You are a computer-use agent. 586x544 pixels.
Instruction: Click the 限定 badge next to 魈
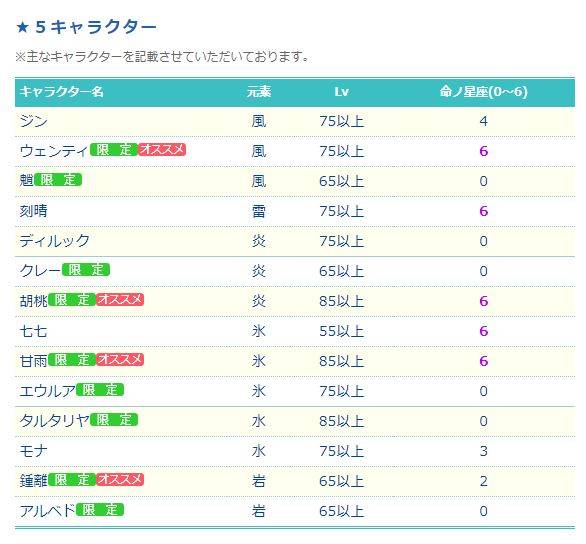(x=58, y=180)
